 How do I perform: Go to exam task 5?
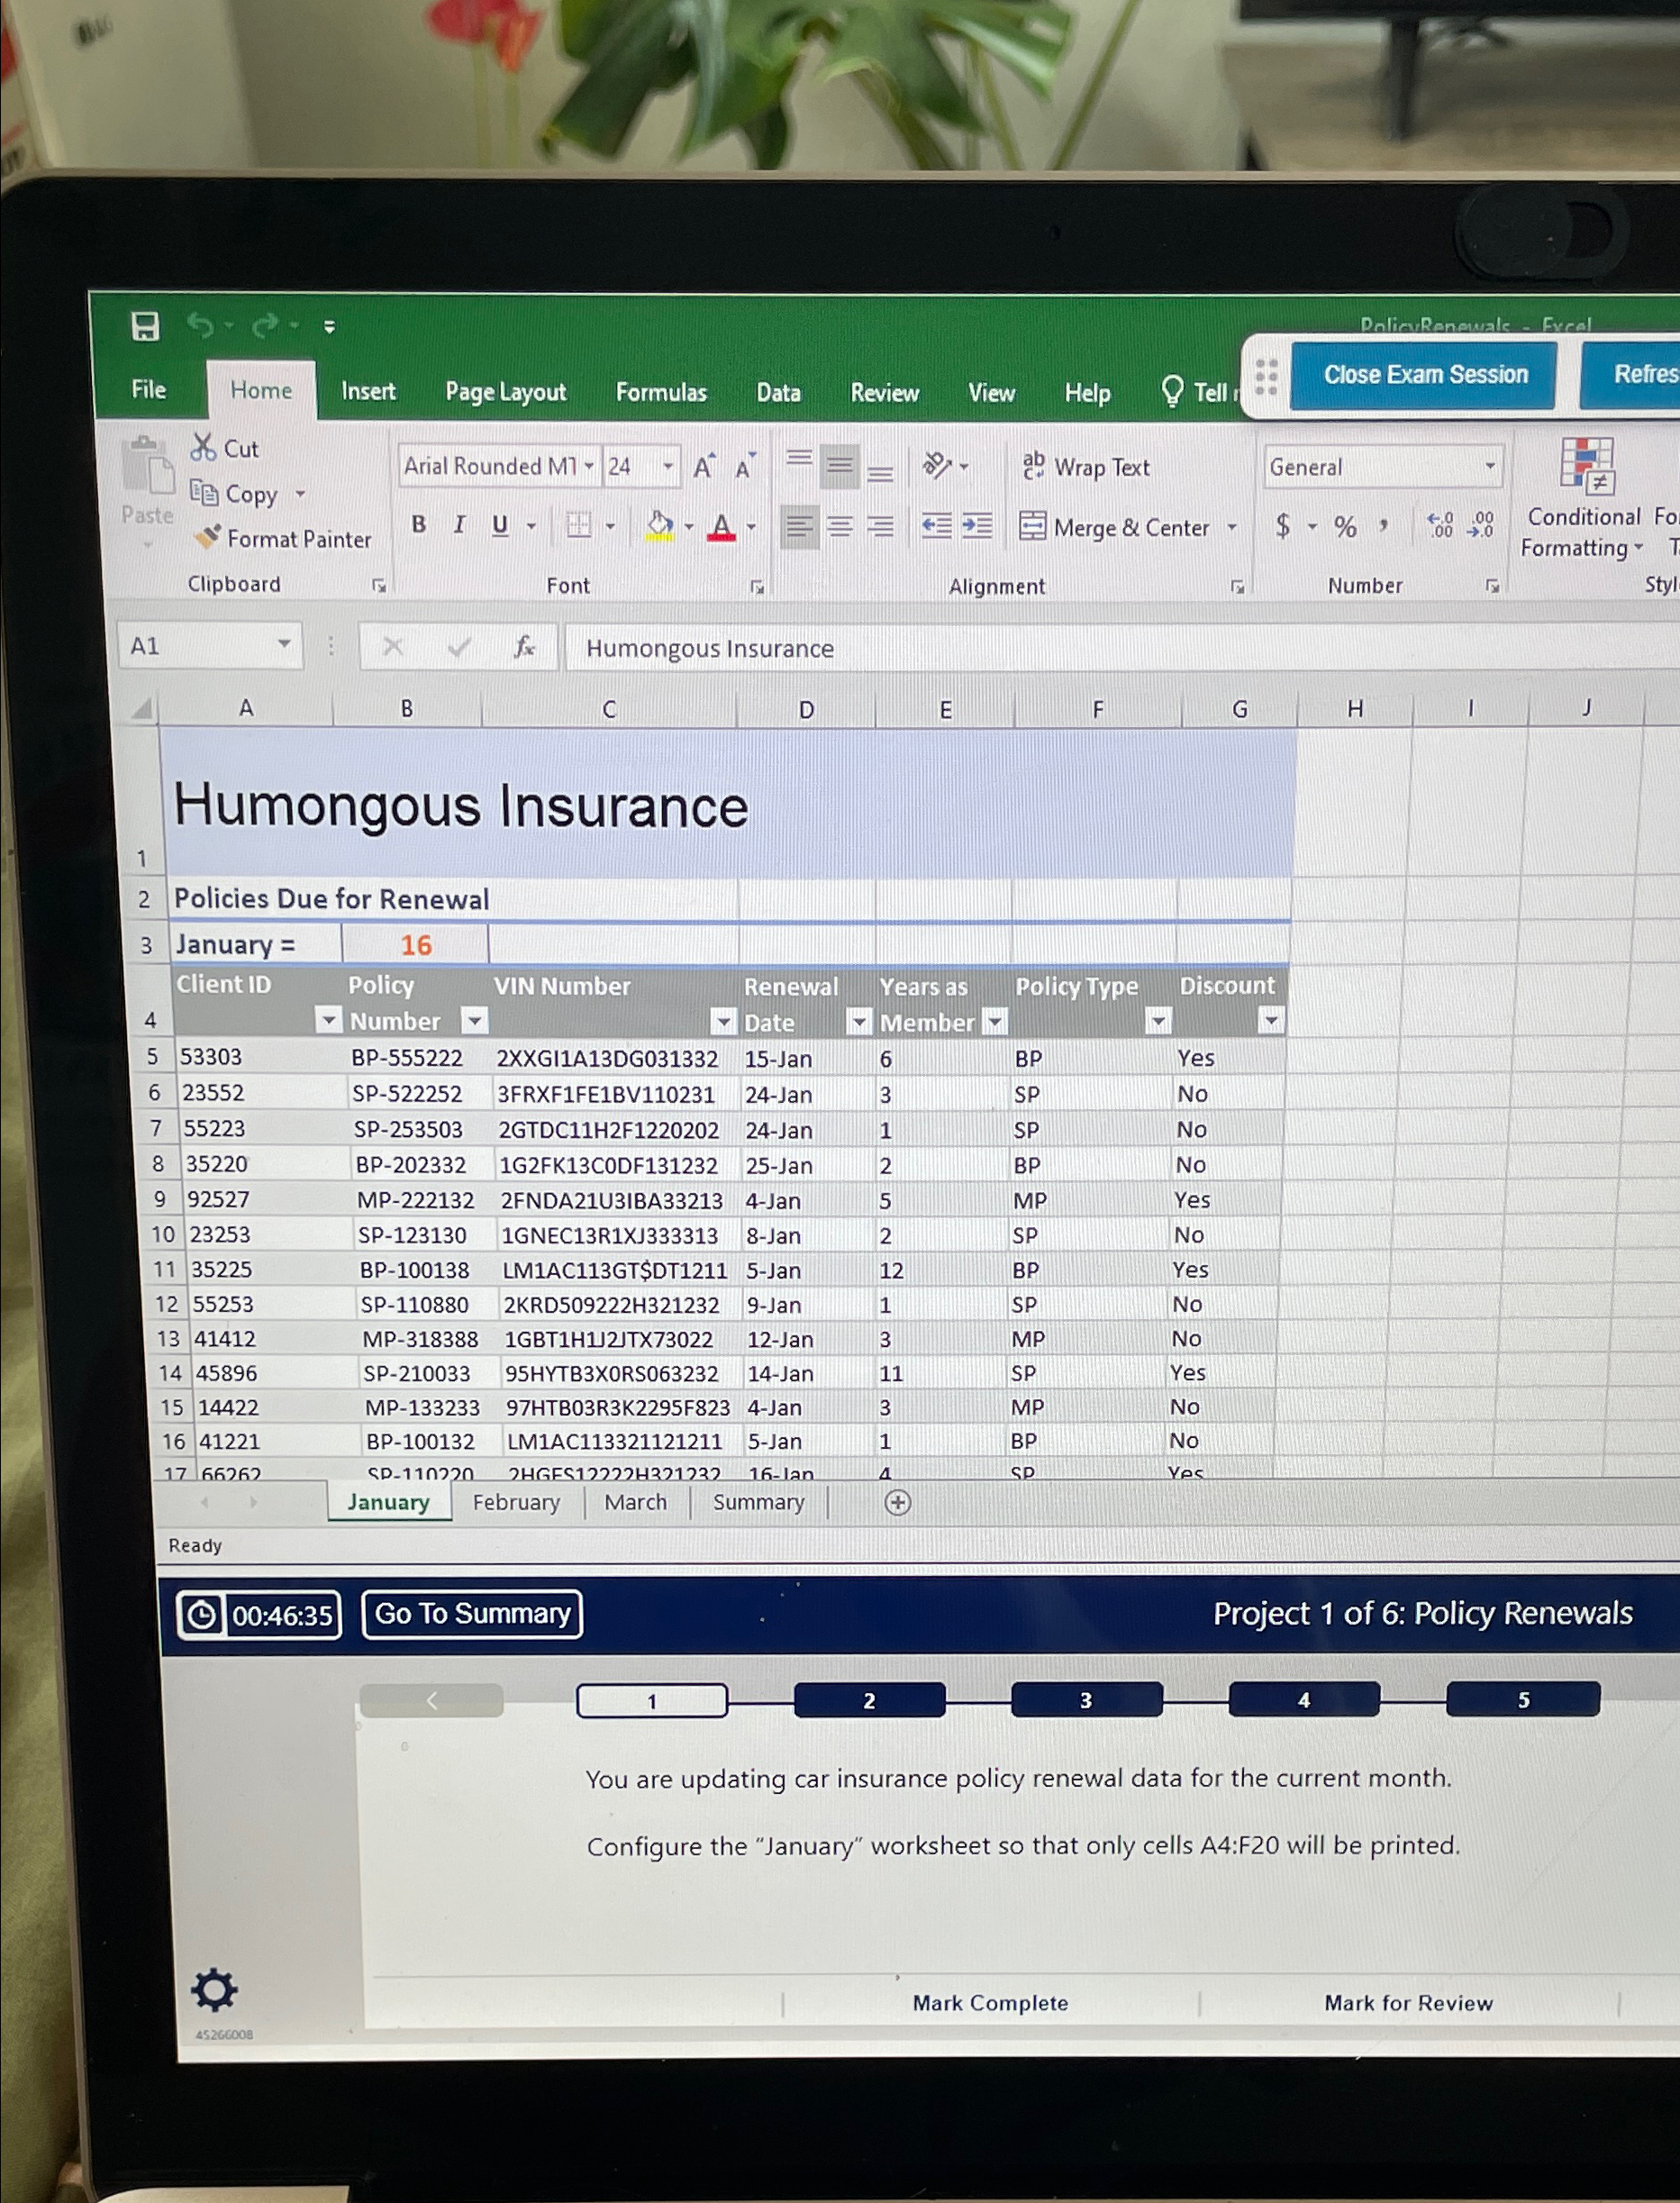1523,1699
